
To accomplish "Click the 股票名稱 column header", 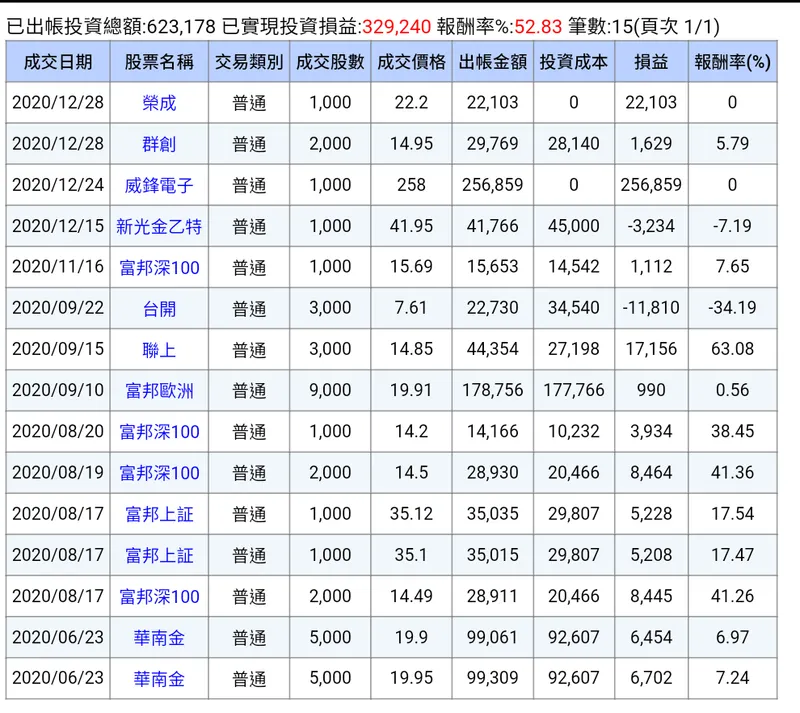I will point(159,62).
